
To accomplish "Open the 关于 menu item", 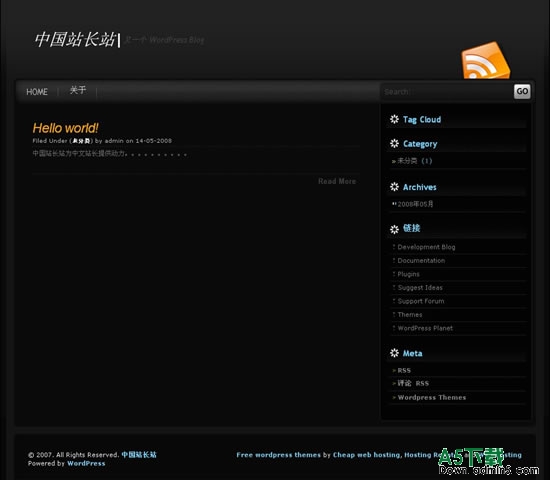I will [x=78, y=90].
